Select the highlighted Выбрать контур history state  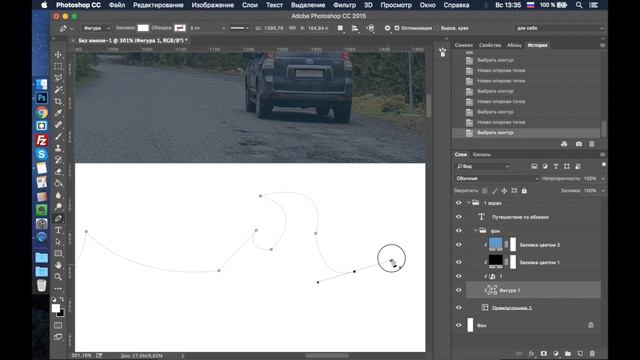(x=526, y=133)
